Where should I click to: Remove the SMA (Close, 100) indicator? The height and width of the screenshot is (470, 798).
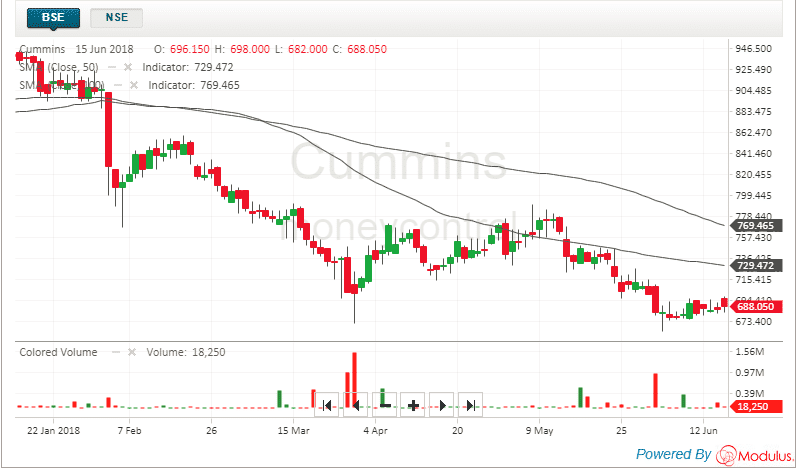[x=134, y=85]
